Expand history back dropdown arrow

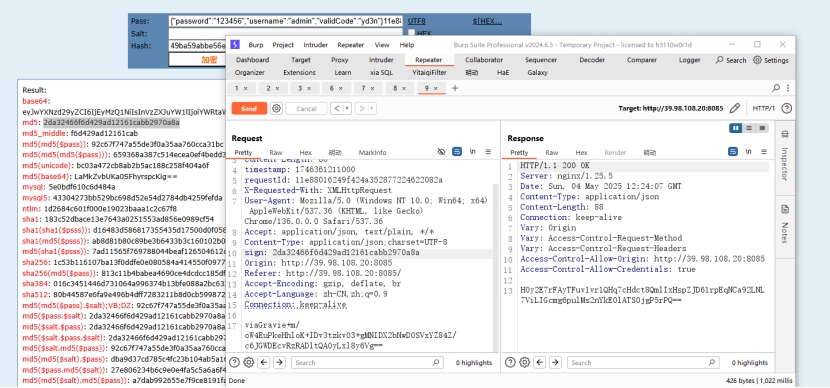click(x=347, y=109)
